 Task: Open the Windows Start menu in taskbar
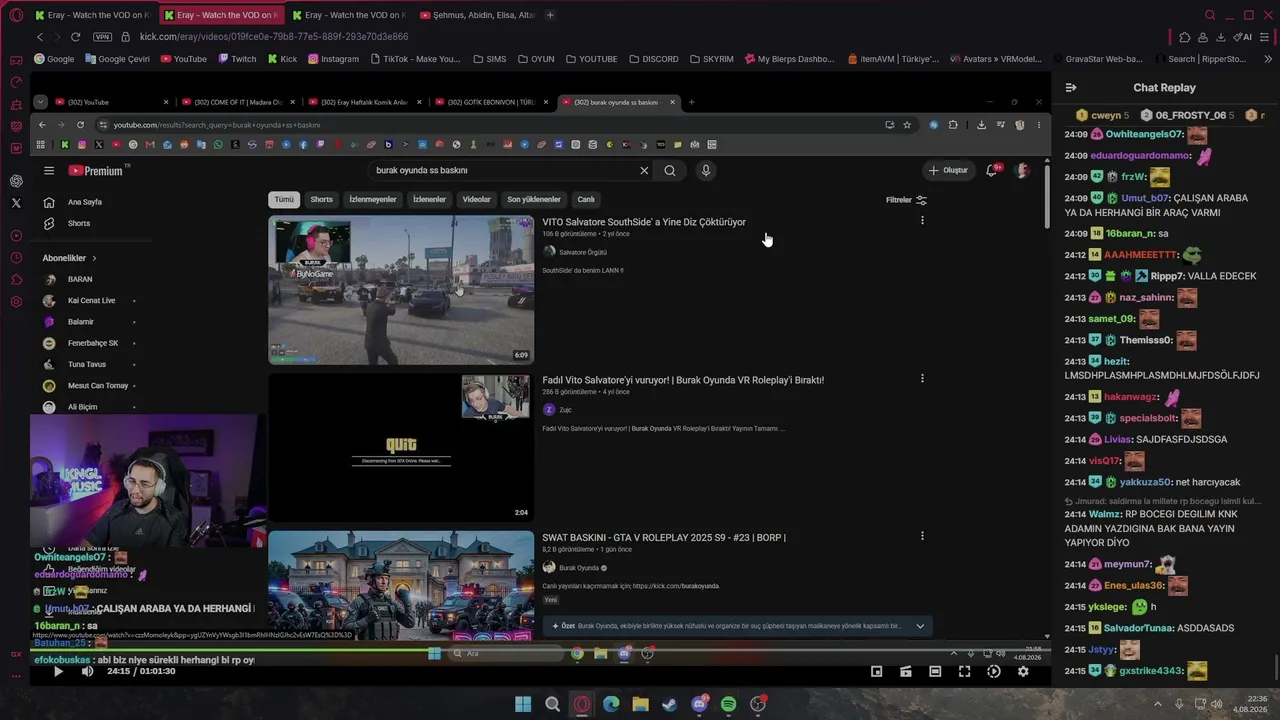[x=523, y=704]
